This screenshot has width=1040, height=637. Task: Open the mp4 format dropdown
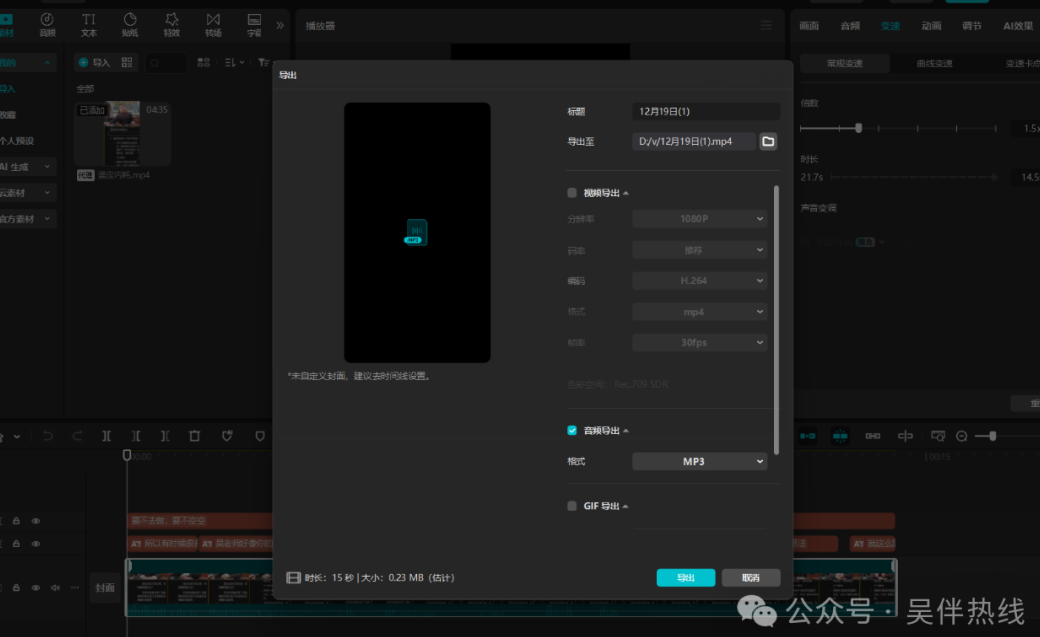coord(700,311)
